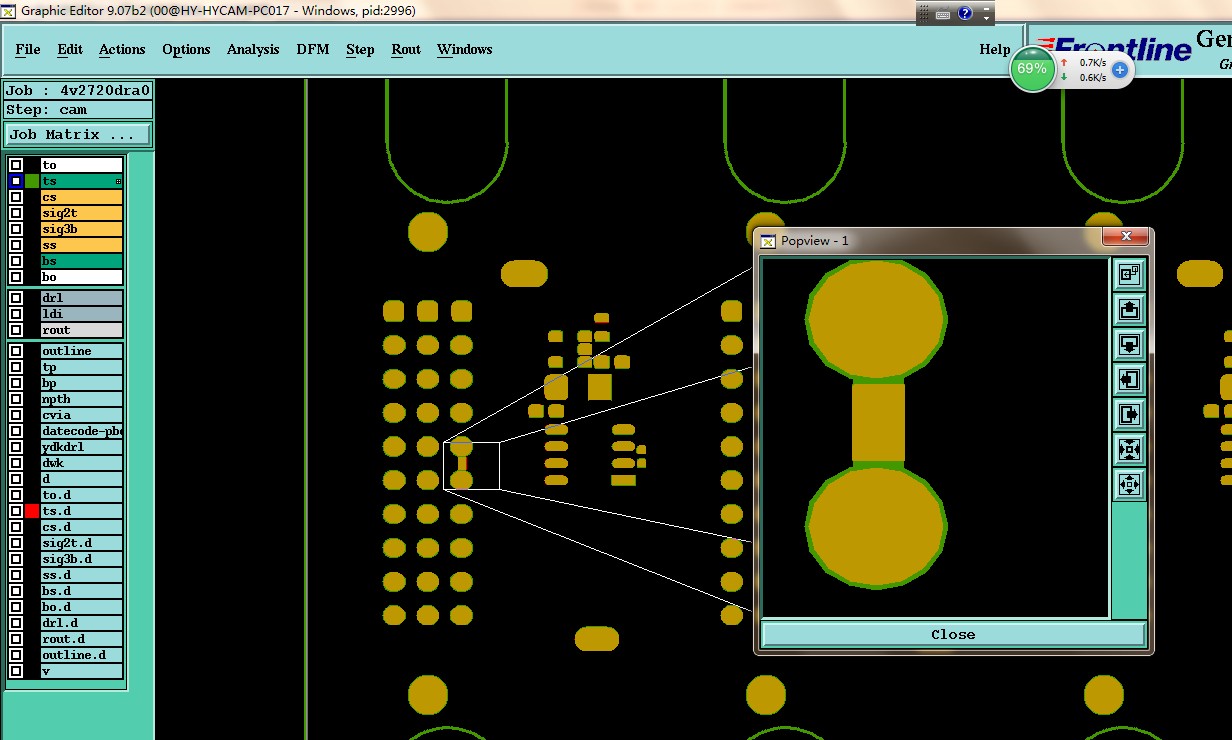Toggle display checkbox for layer to
This screenshot has height=740, width=1232.
pos(16,165)
